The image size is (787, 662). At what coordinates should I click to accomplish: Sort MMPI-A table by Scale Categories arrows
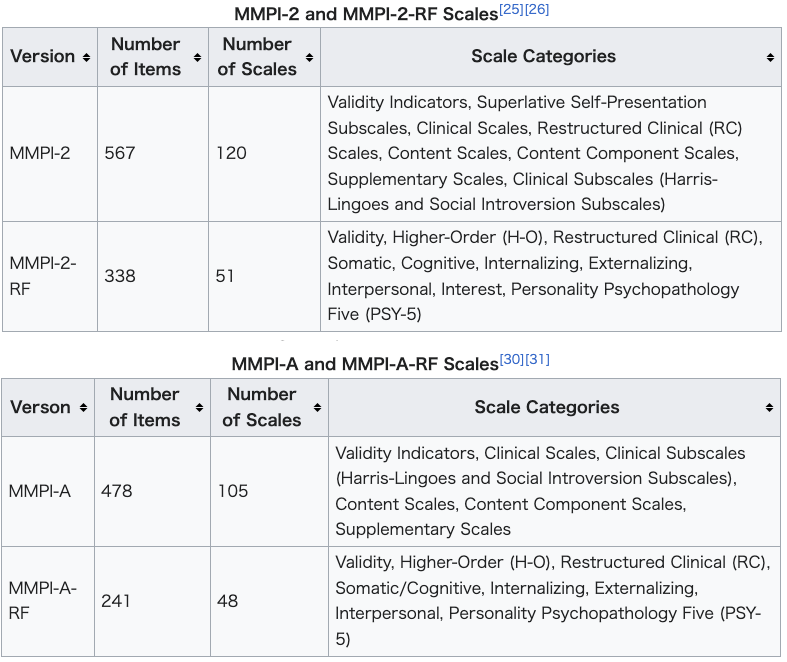click(x=769, y=408)
